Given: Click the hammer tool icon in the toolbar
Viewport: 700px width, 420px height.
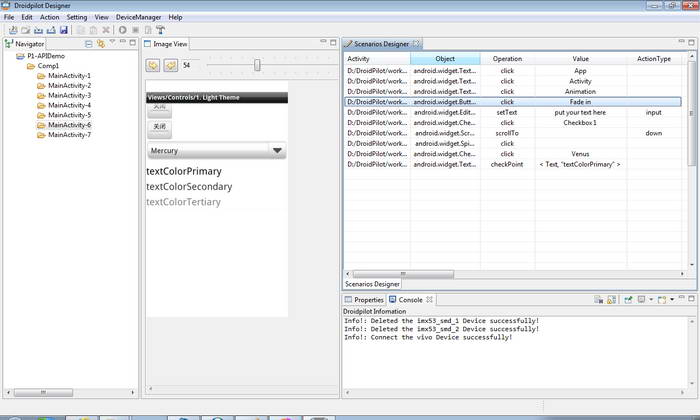Looking at the screenshot, I should click(160, 30).
